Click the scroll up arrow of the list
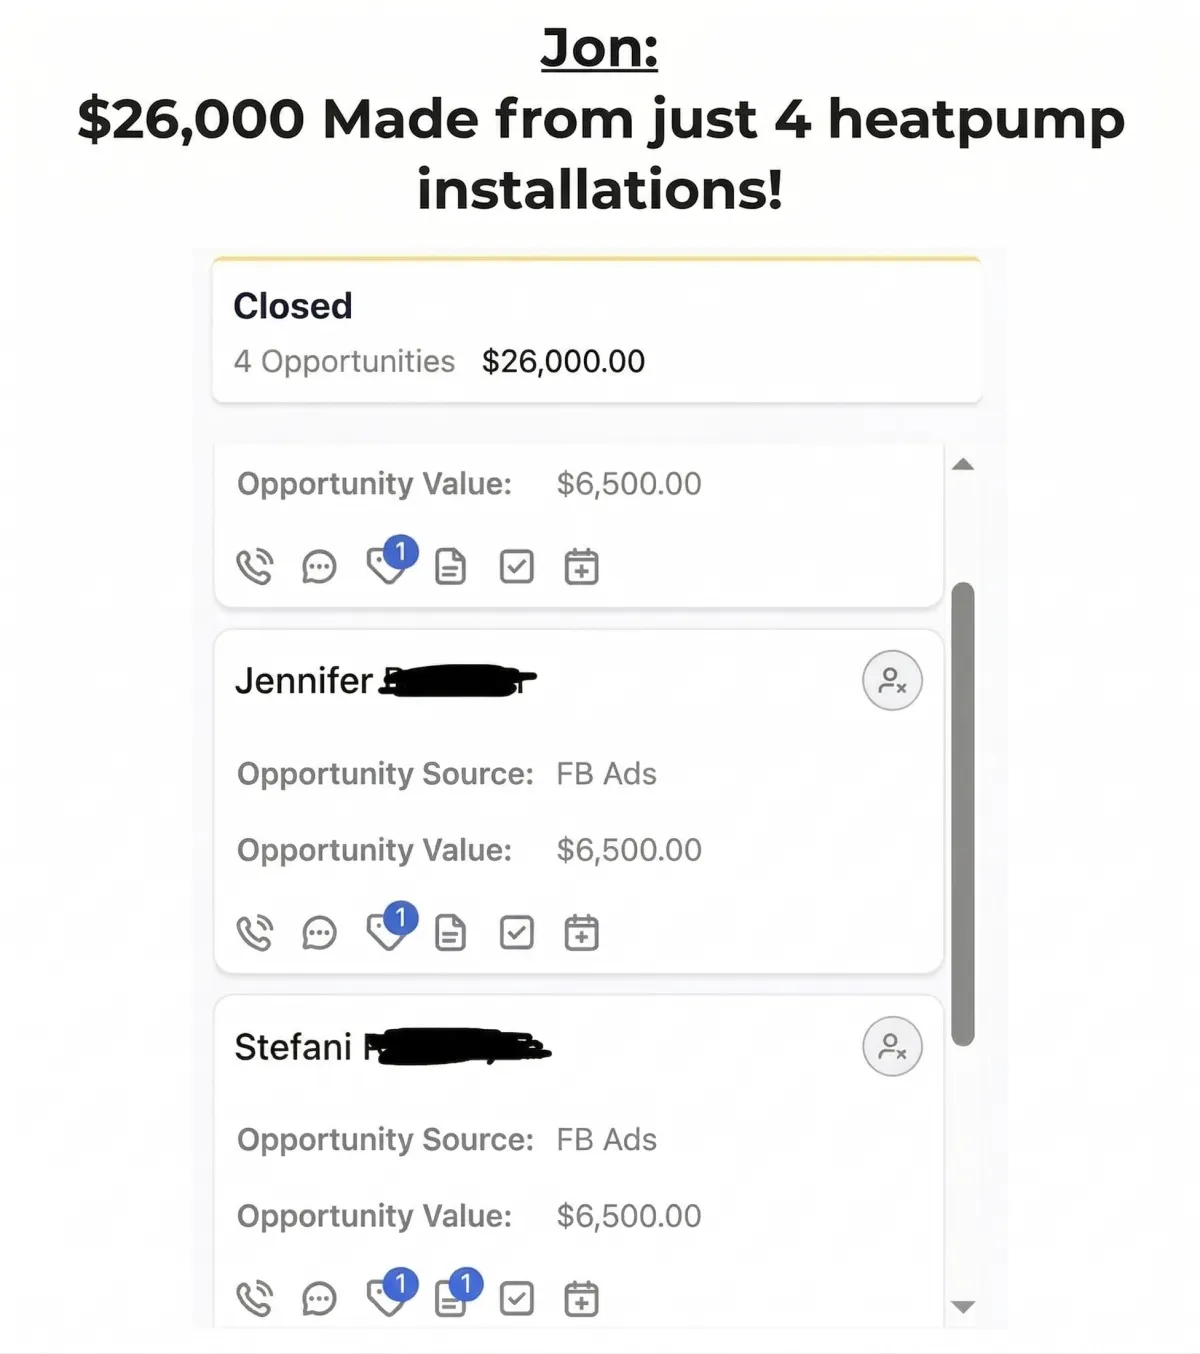The height and width of the screenshot is (1354, 1200). [963, 464]
